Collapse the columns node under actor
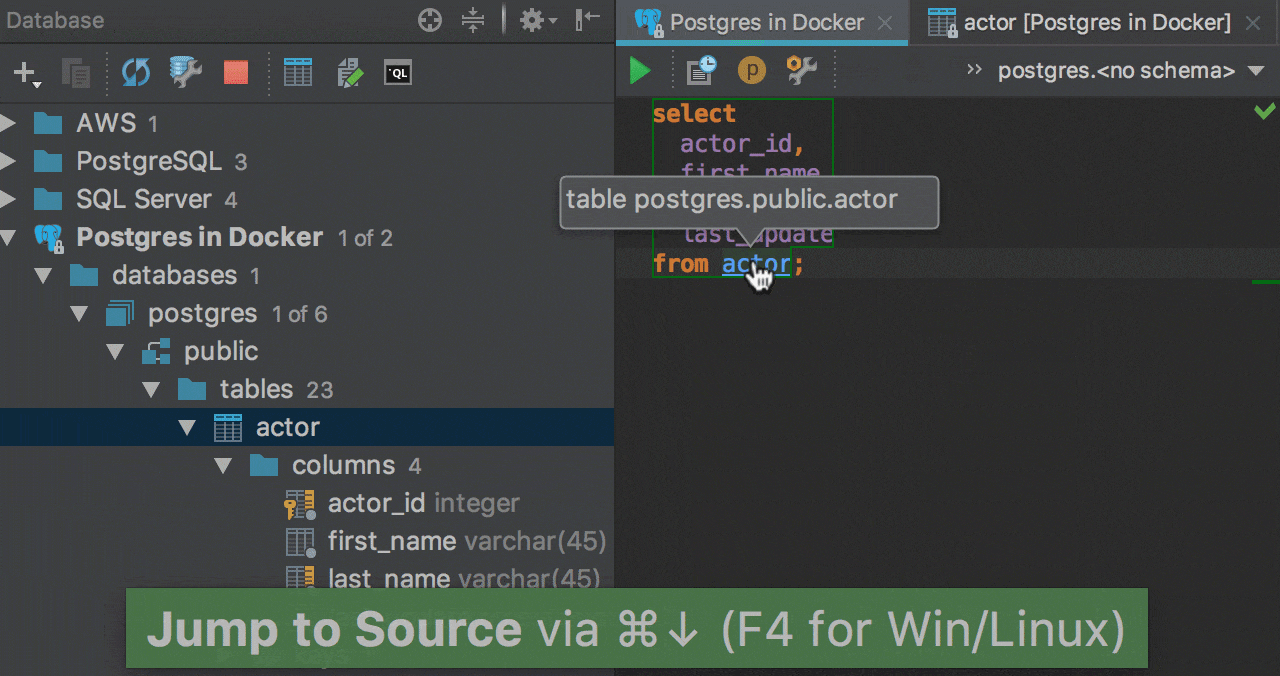Image resolution: width=1280 pixels, height=676 pixels. (224, 466)
